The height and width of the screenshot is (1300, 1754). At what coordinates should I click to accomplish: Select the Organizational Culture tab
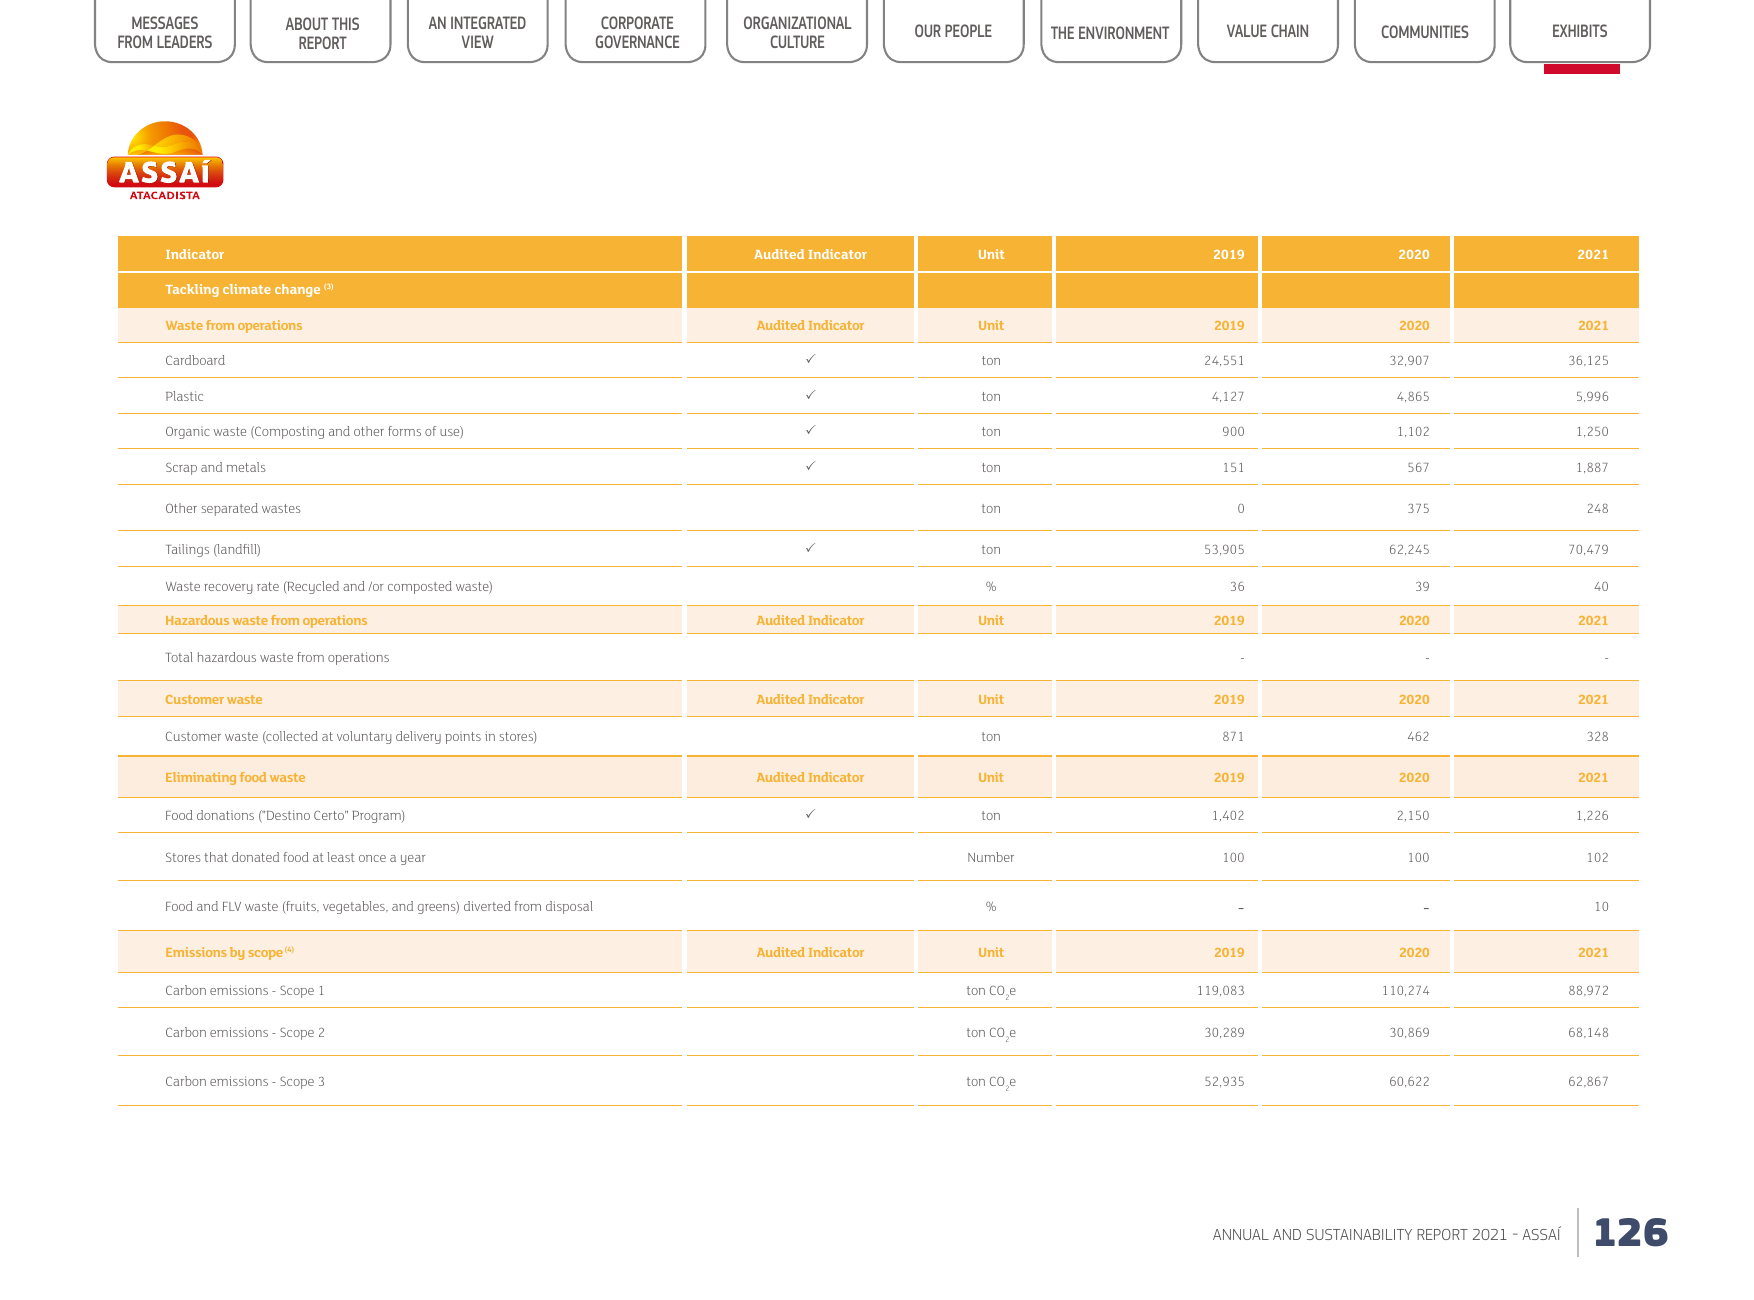pyautogui.click(x=797, y=31)
